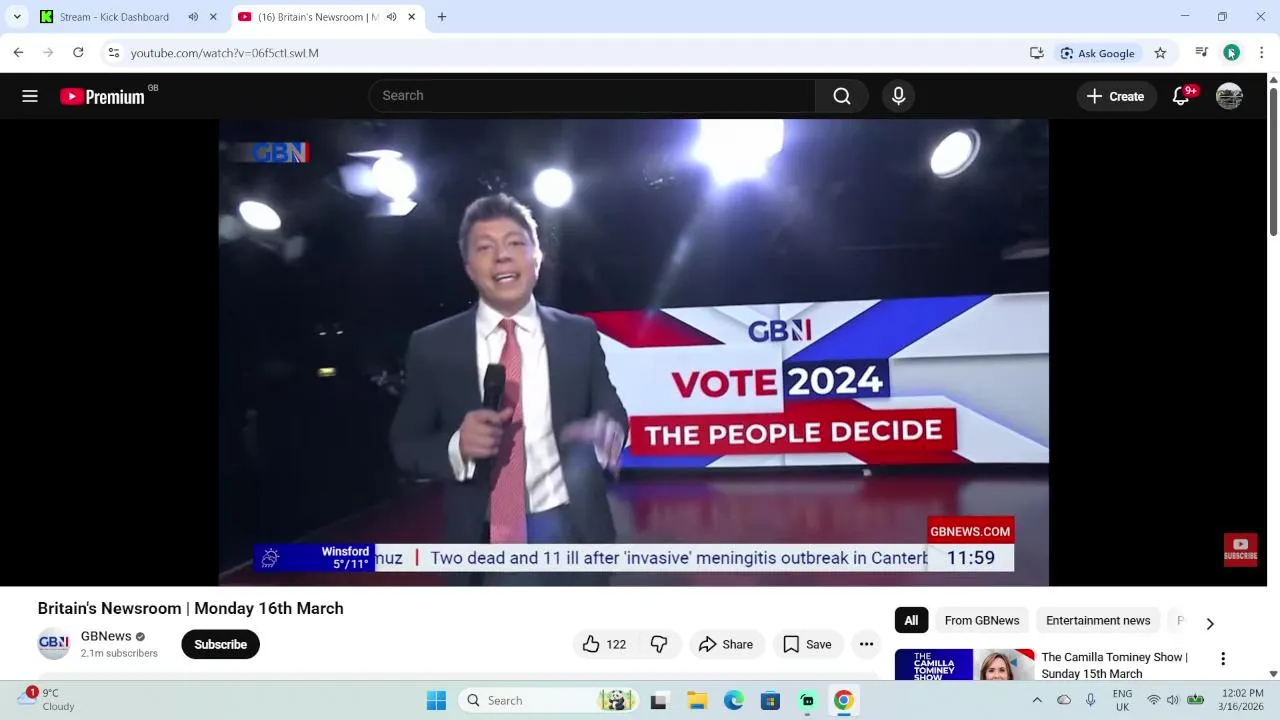This screenshot has height=720, width=1280.
Task: Dislike the video with thumbs down
Action: (659, 645)
